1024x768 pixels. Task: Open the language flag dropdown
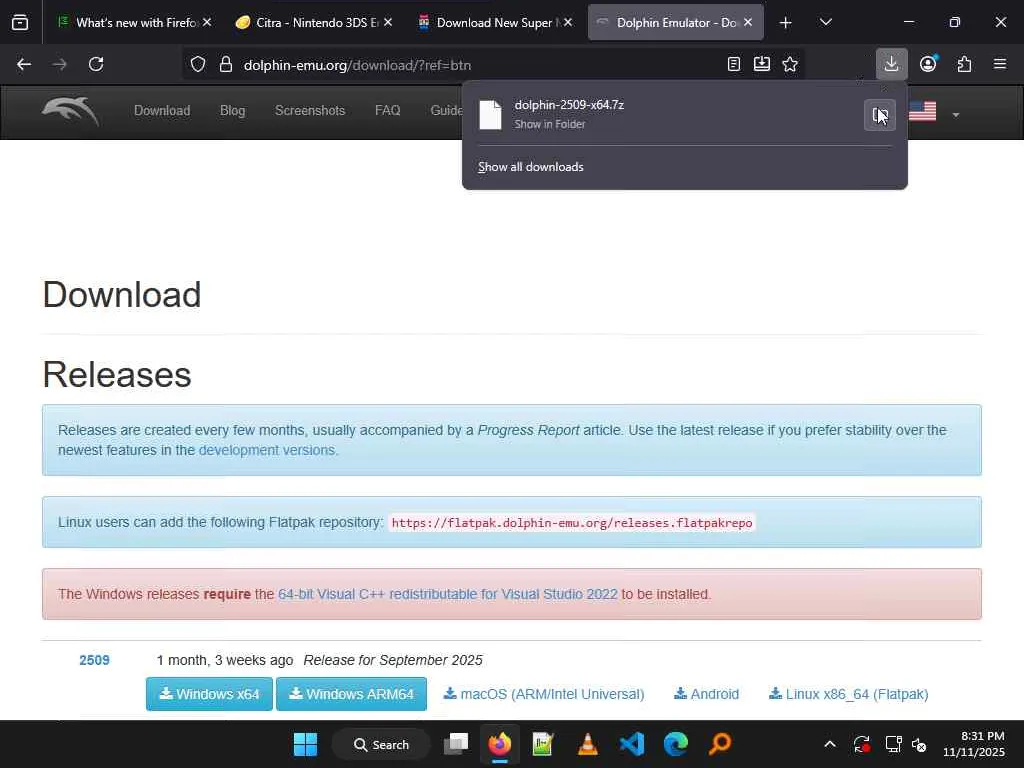pyautogui.click(x=934, y=112)
